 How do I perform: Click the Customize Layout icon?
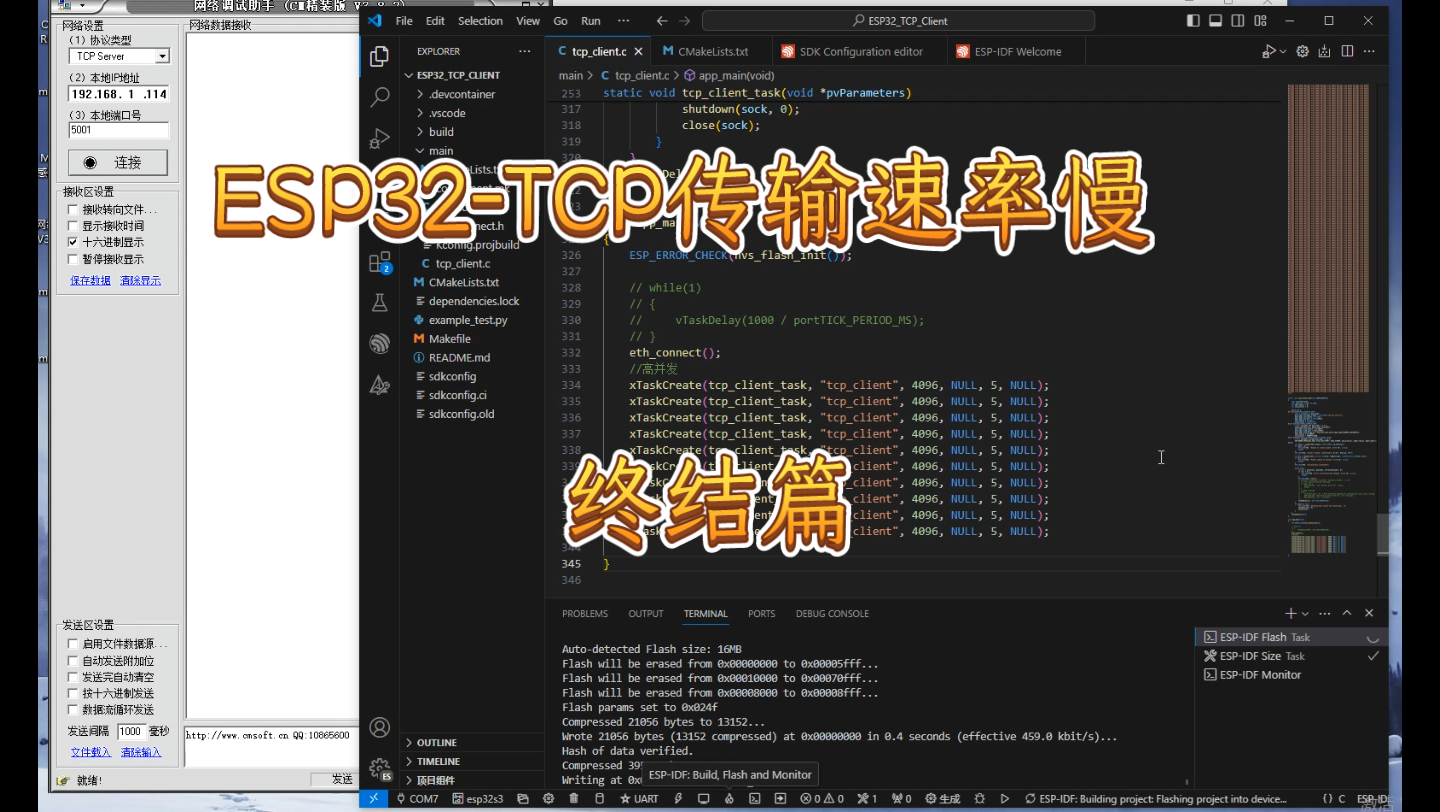[x=1260, y=21]
